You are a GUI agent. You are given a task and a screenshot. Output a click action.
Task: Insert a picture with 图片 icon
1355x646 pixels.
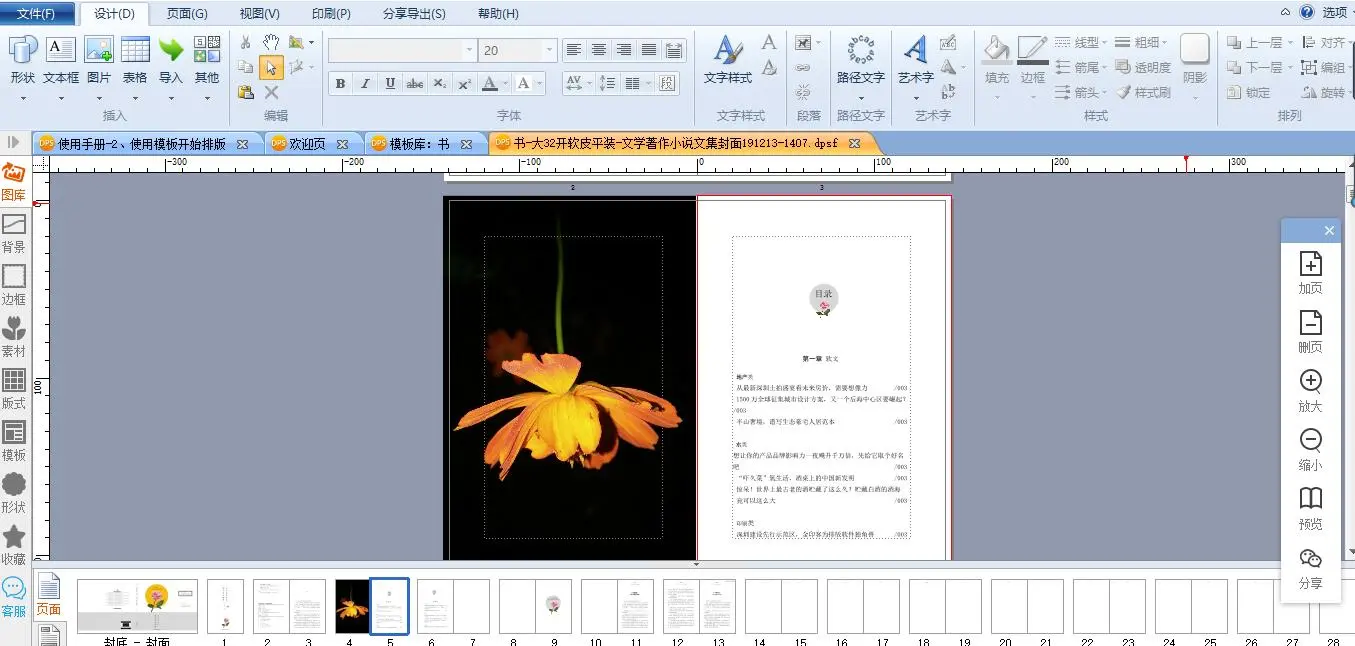coord(99,59)
